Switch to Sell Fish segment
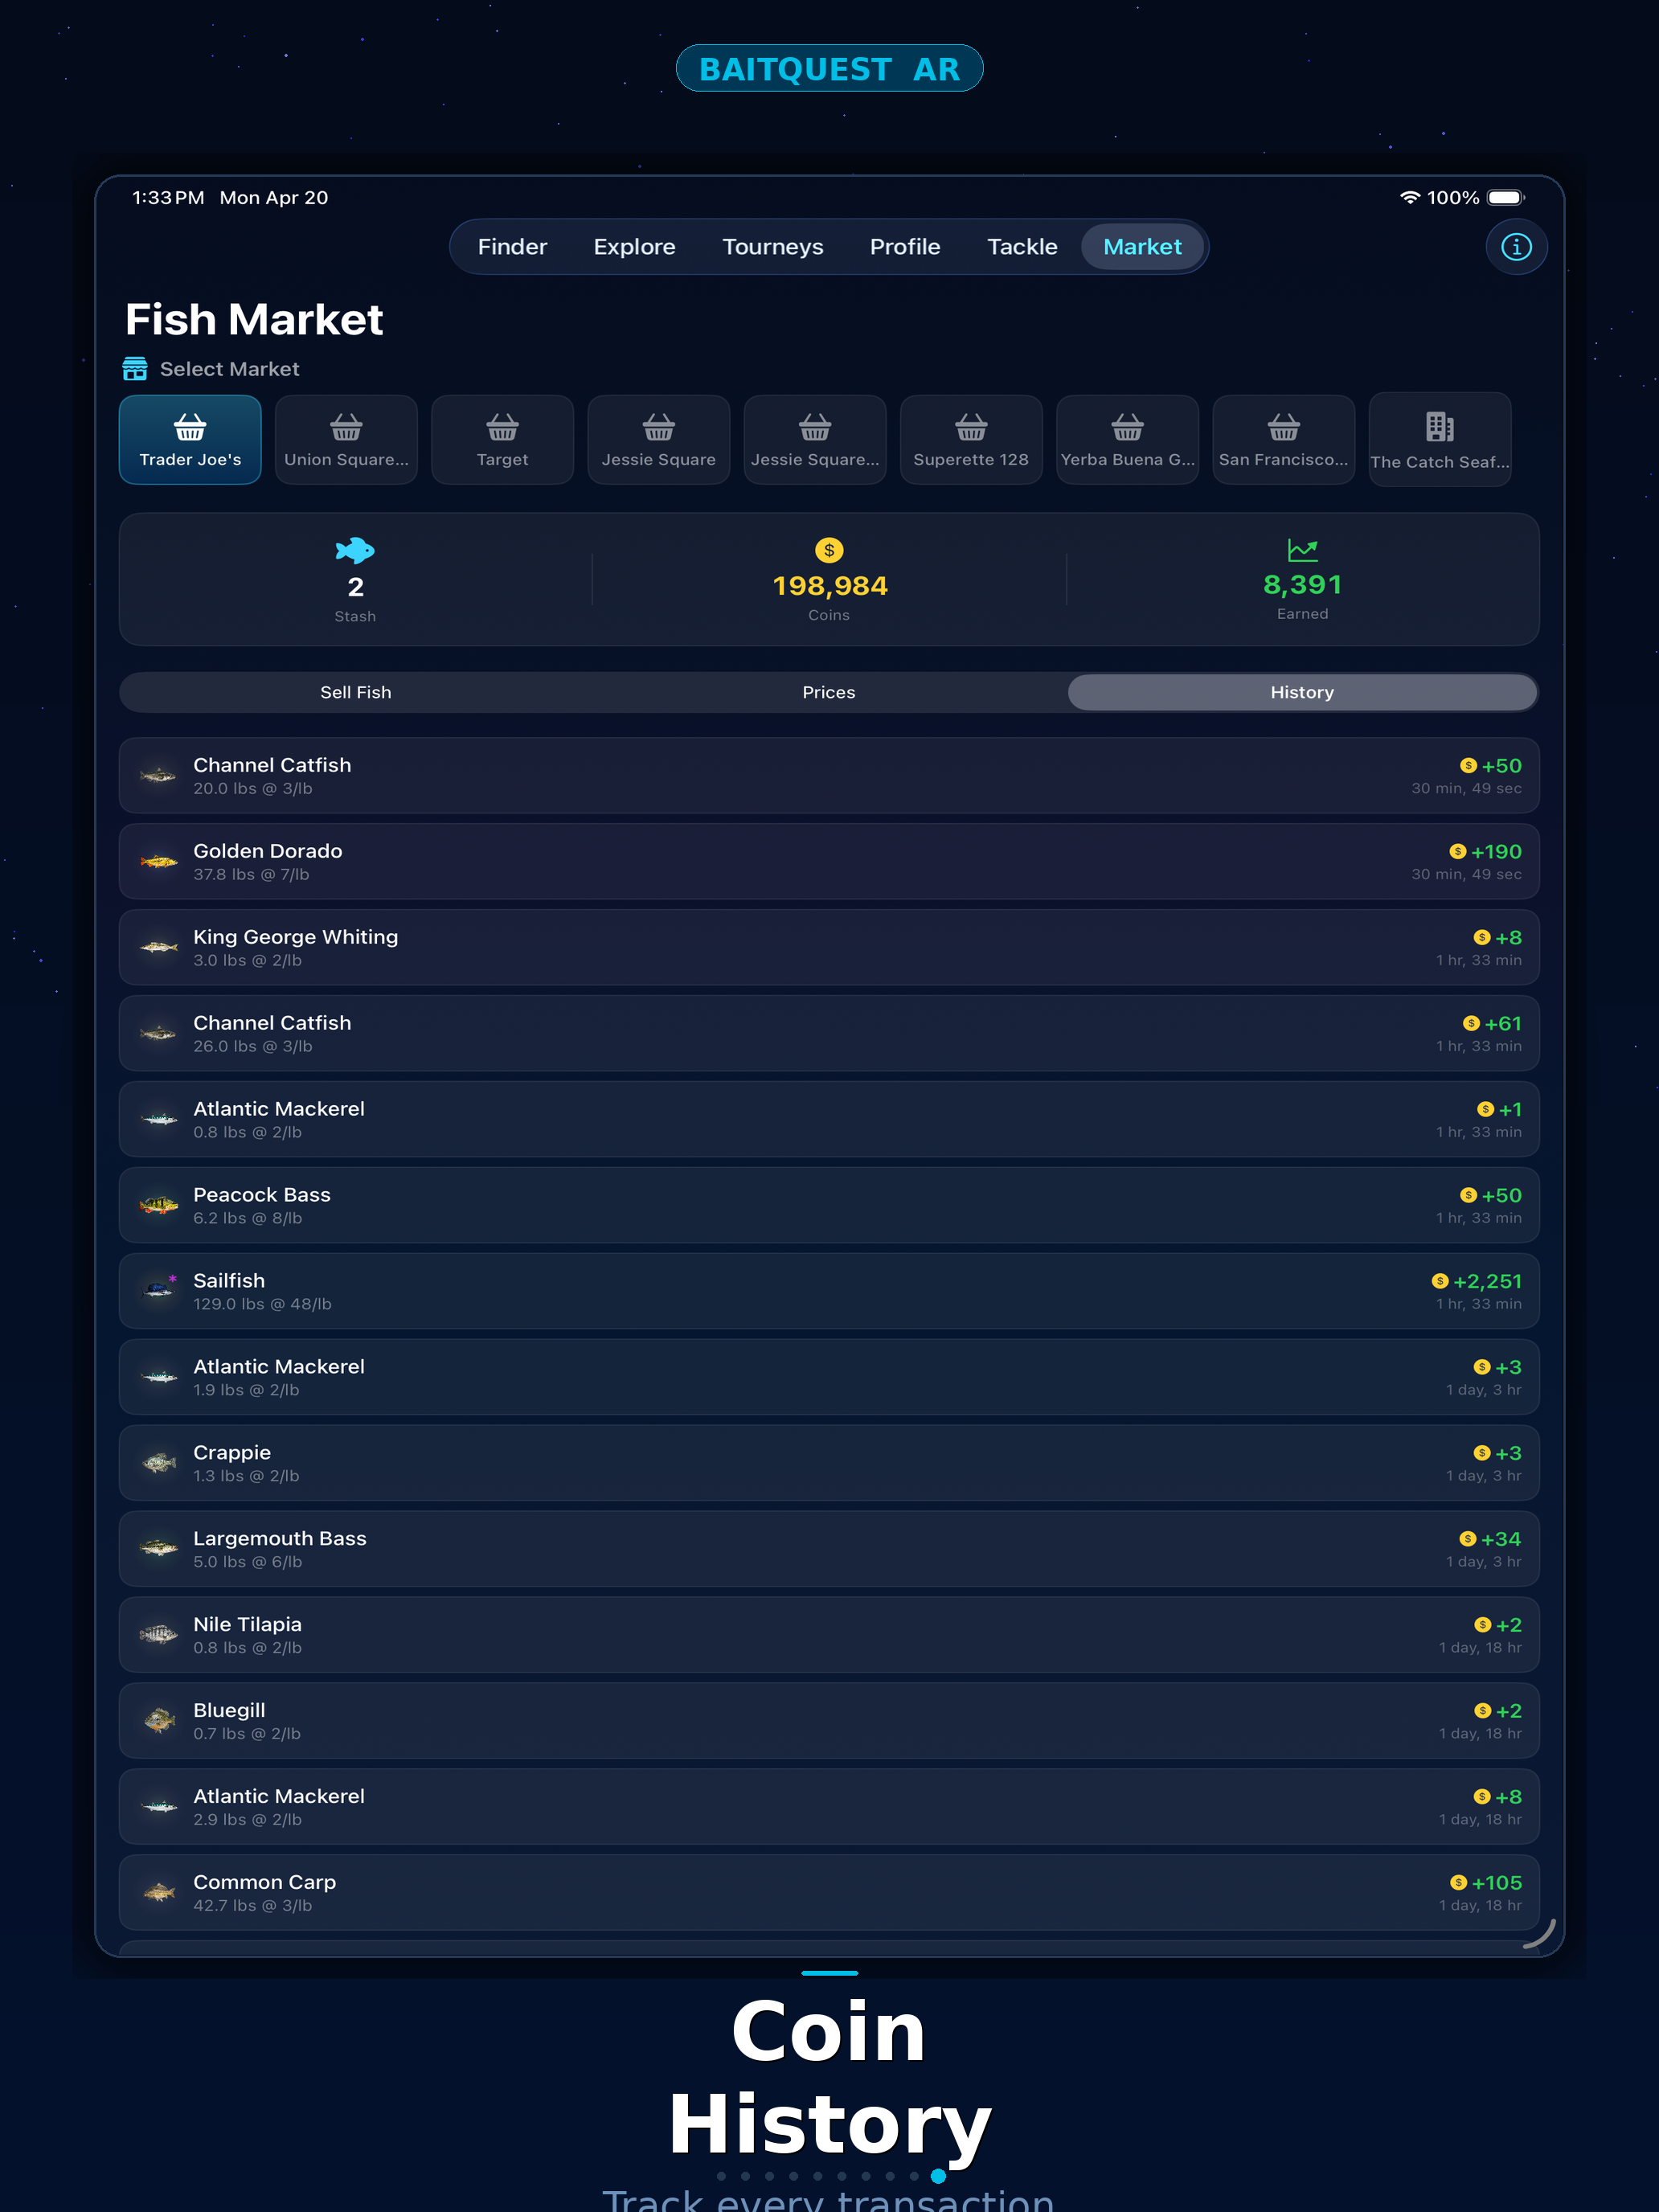This screenshot has width=1659, height=2212. [356, 692]
